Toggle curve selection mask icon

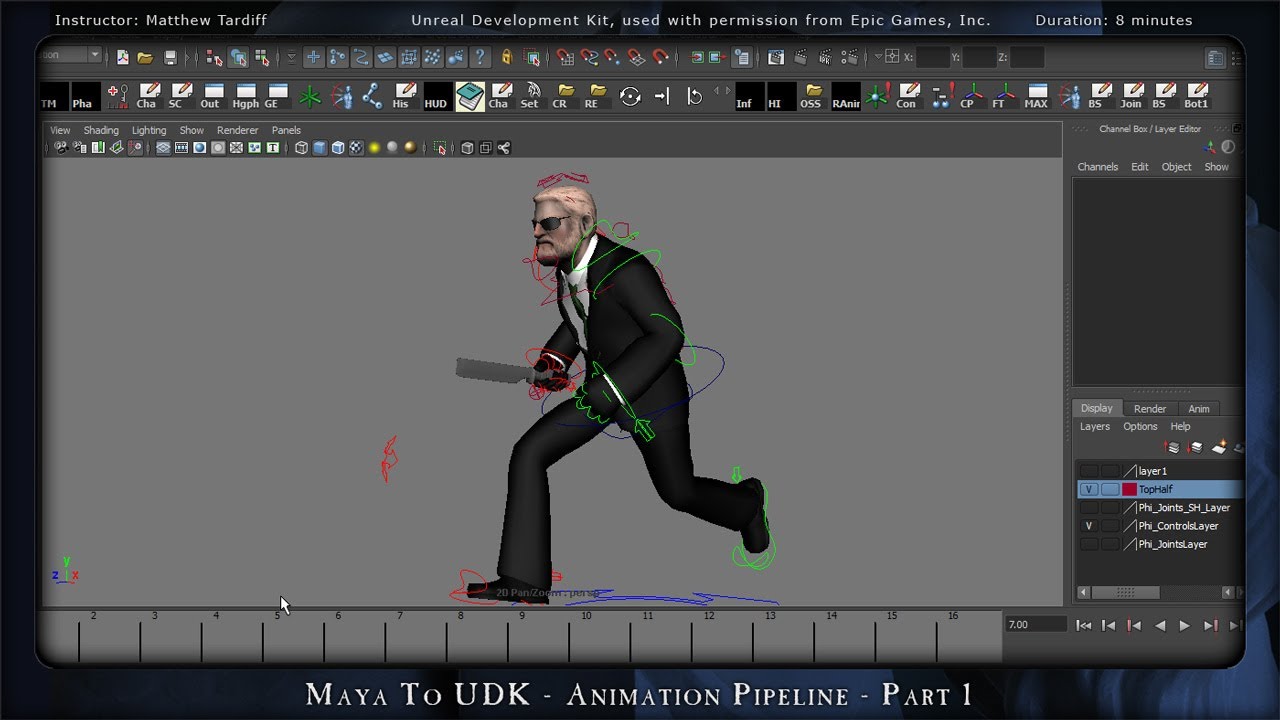(x=361, y=58)
